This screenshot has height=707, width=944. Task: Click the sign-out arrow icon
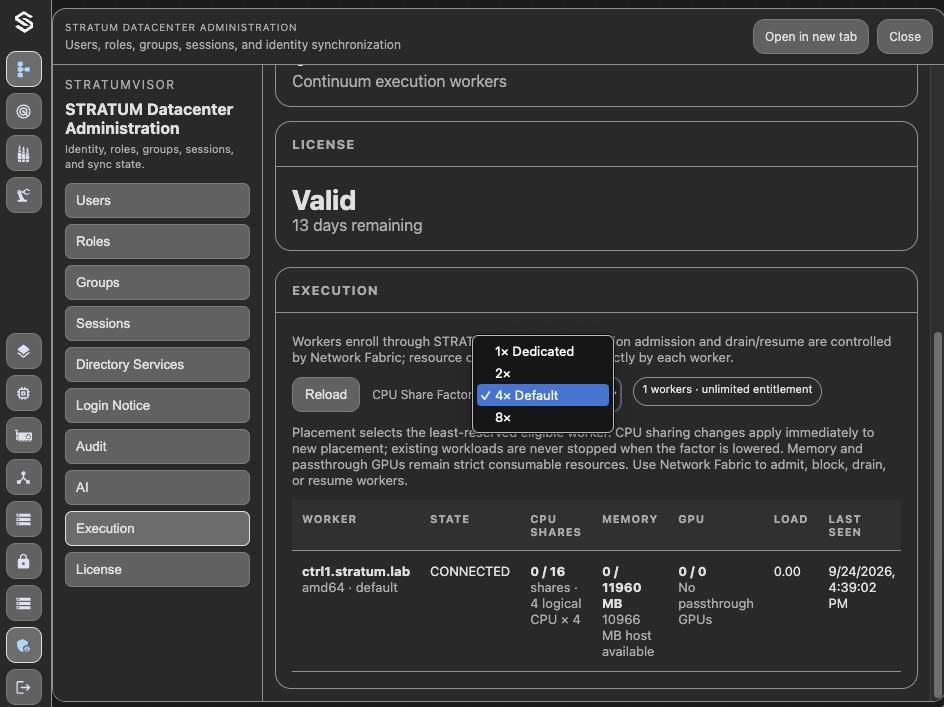(24, 687)
